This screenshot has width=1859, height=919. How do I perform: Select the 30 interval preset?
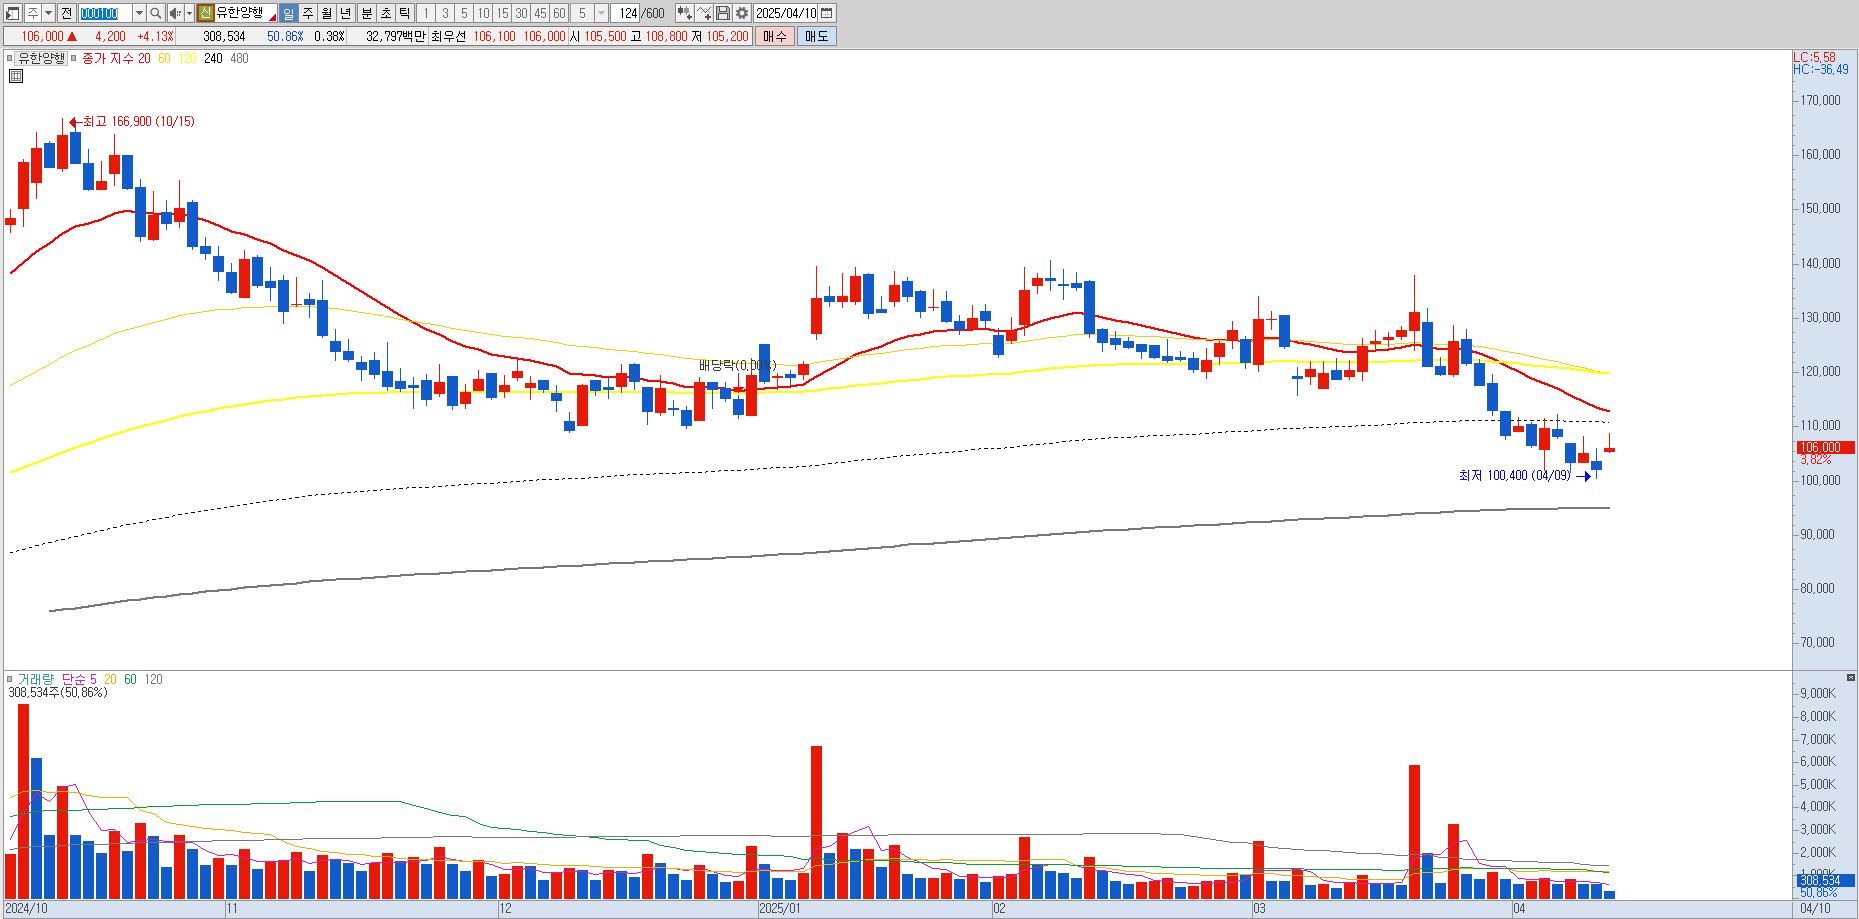(521, 13)
